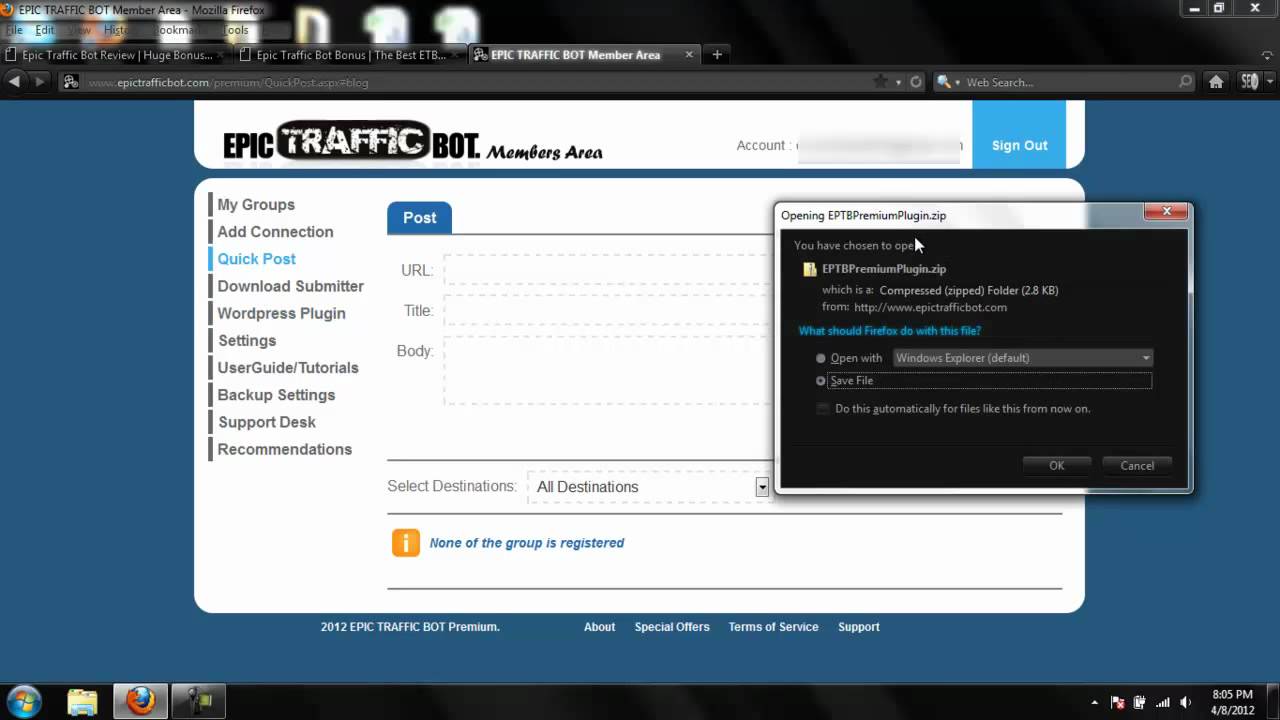The width and height of the screenshot is (1280, 720).
Task: Click the recording app taskbar icon
Action: [x=199, y=702]
